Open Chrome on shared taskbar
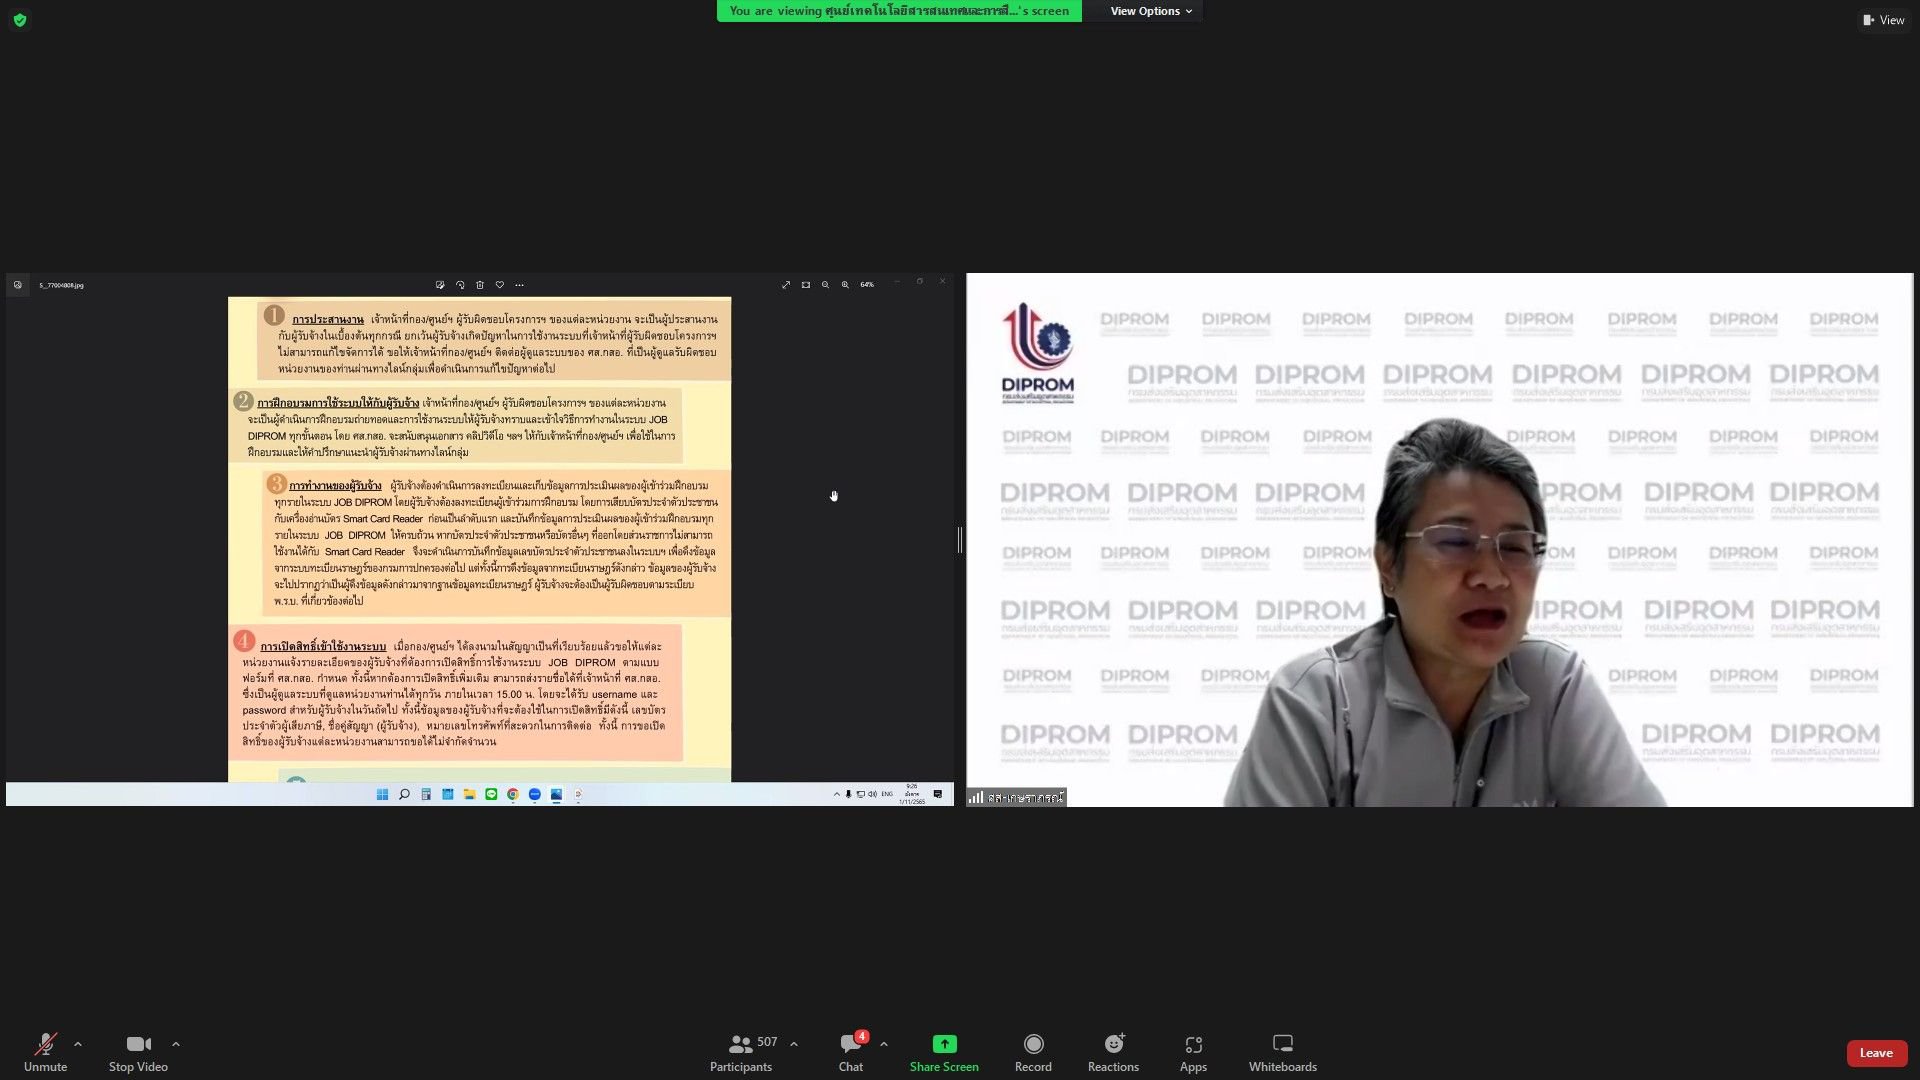Image resolution: width=1920 pixels, height=1080 pixels. pos(512,794)
